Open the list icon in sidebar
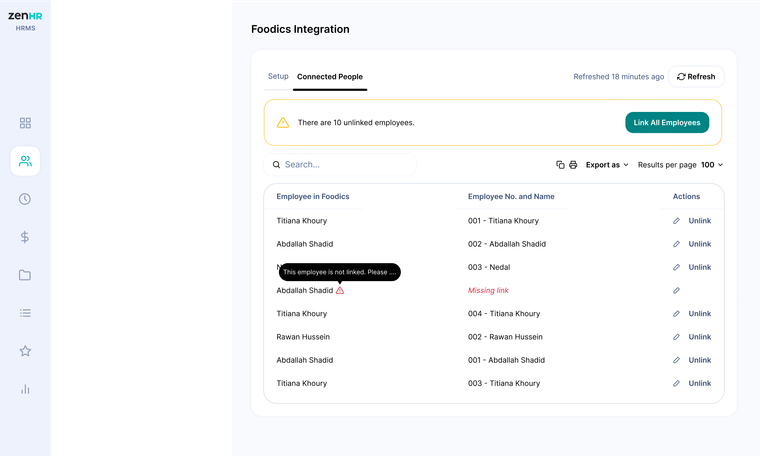 pos(25,313)
